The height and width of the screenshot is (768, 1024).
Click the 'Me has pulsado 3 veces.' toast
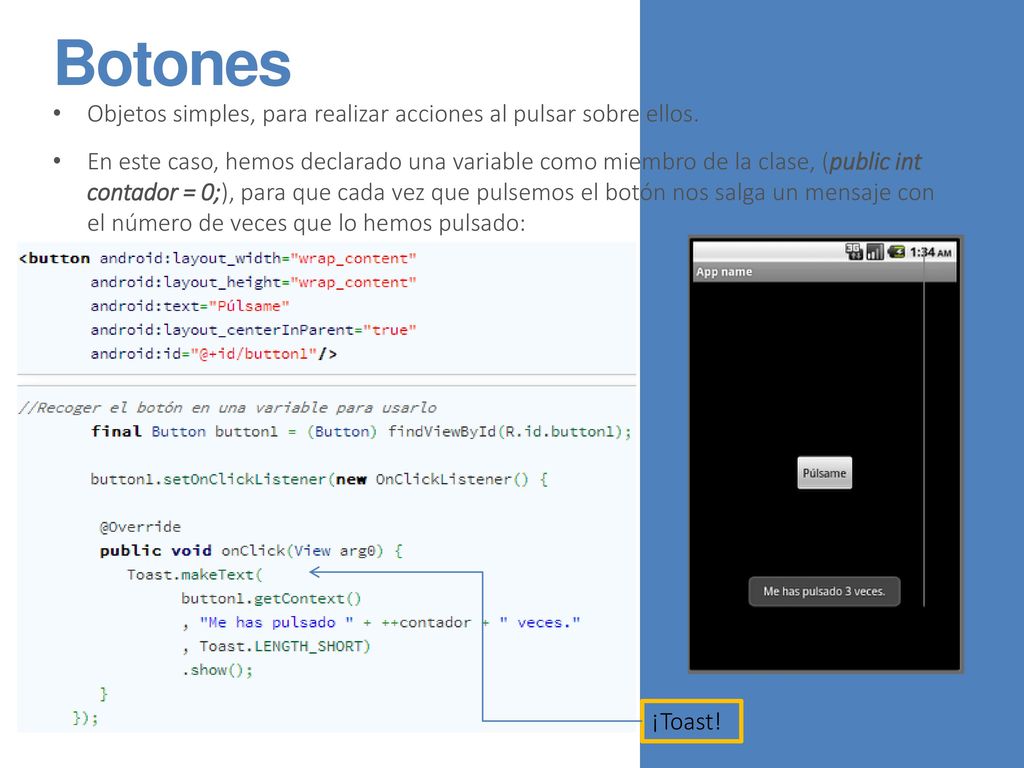point(824,591)
